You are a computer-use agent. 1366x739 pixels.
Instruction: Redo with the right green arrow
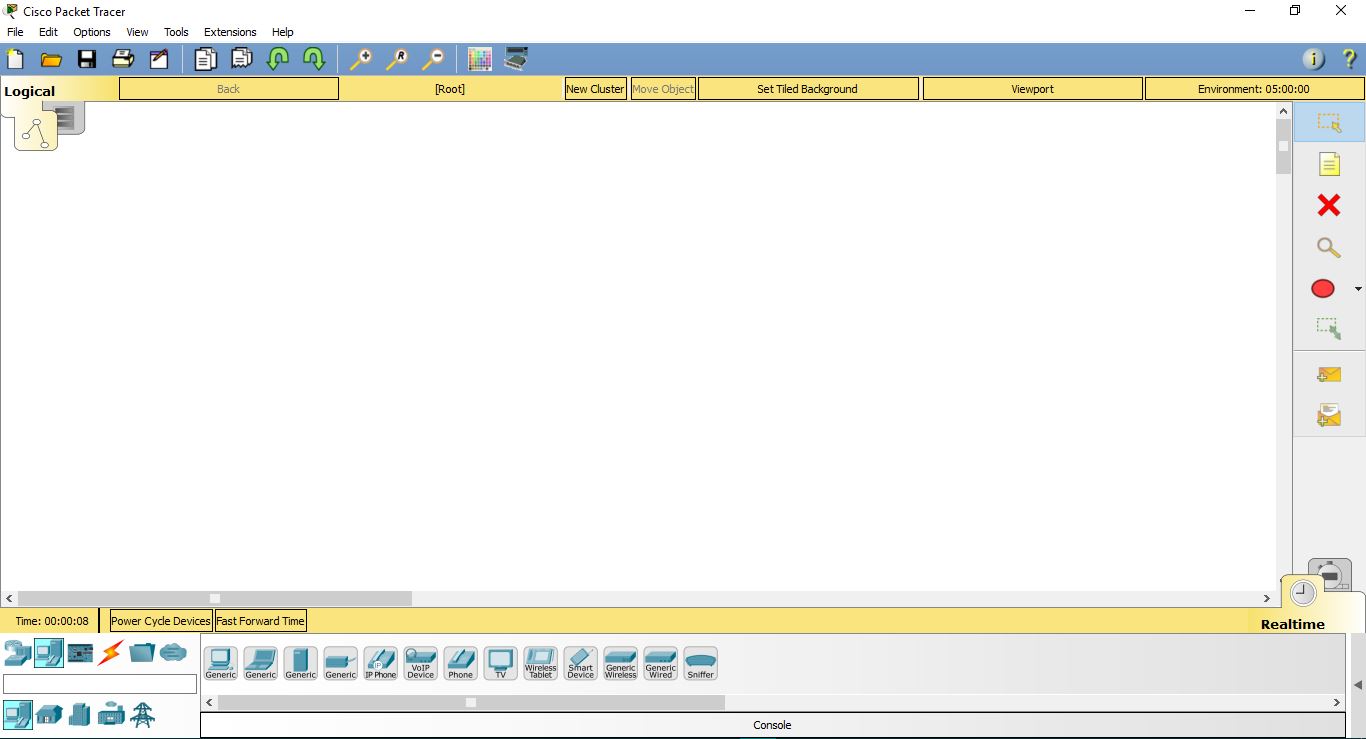[313, 59]
